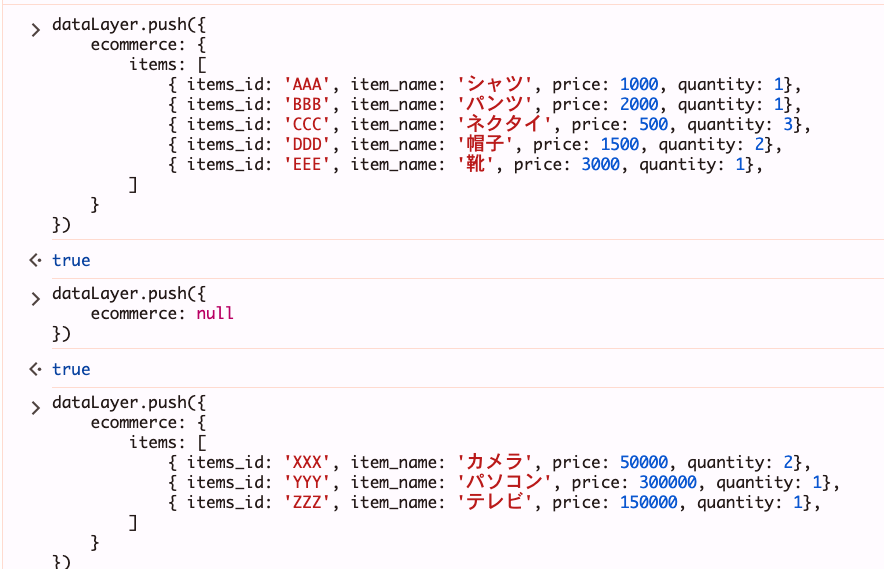The width and height of the screenshot is (884, 569).
Task: Click the item_name value 'ネクタイ'
Action: tap(505, 125)
